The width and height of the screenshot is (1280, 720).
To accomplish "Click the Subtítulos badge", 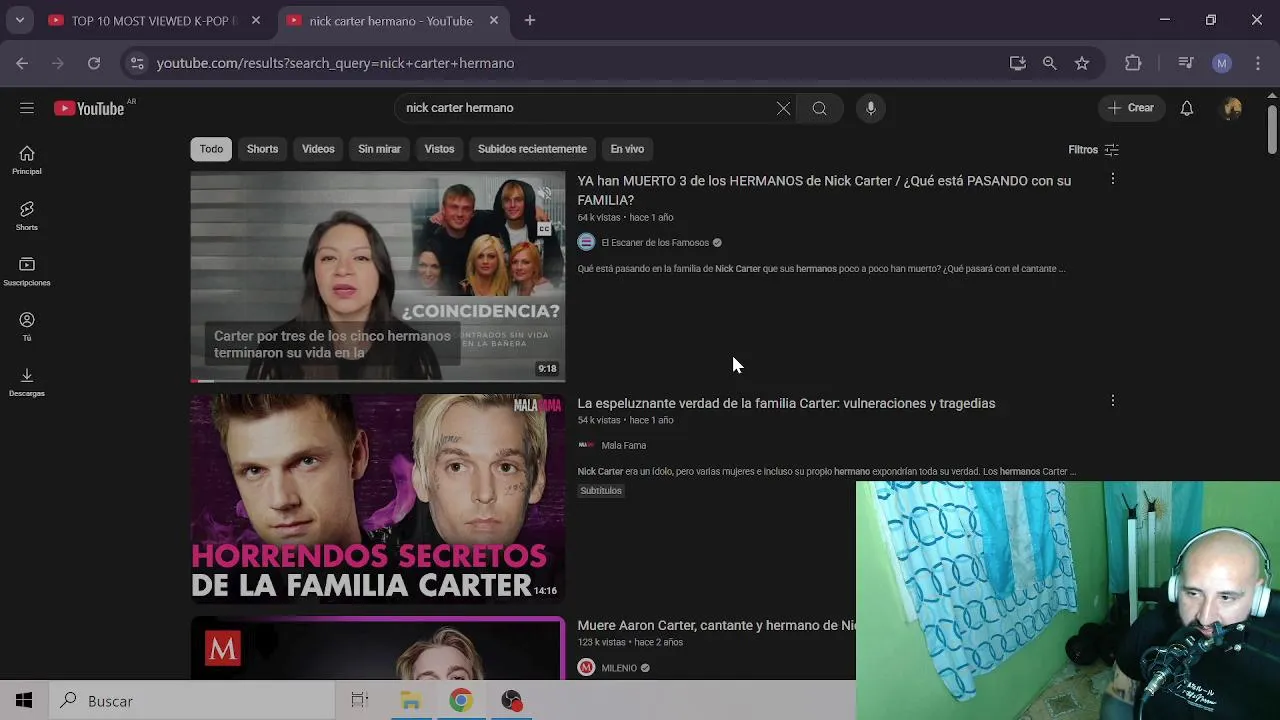I will 600,490.
